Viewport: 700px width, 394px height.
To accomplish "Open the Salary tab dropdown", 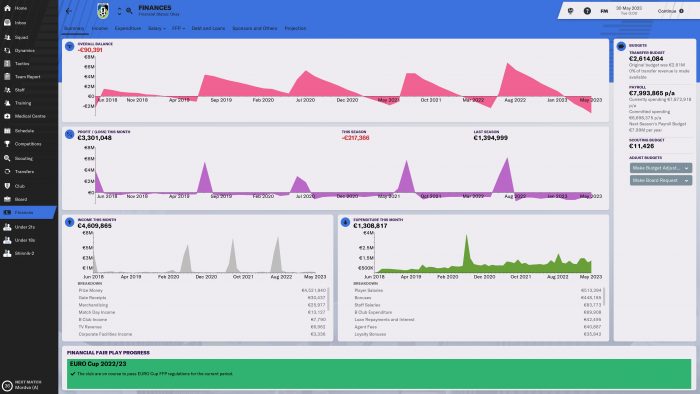I will [x=156, y=28].
